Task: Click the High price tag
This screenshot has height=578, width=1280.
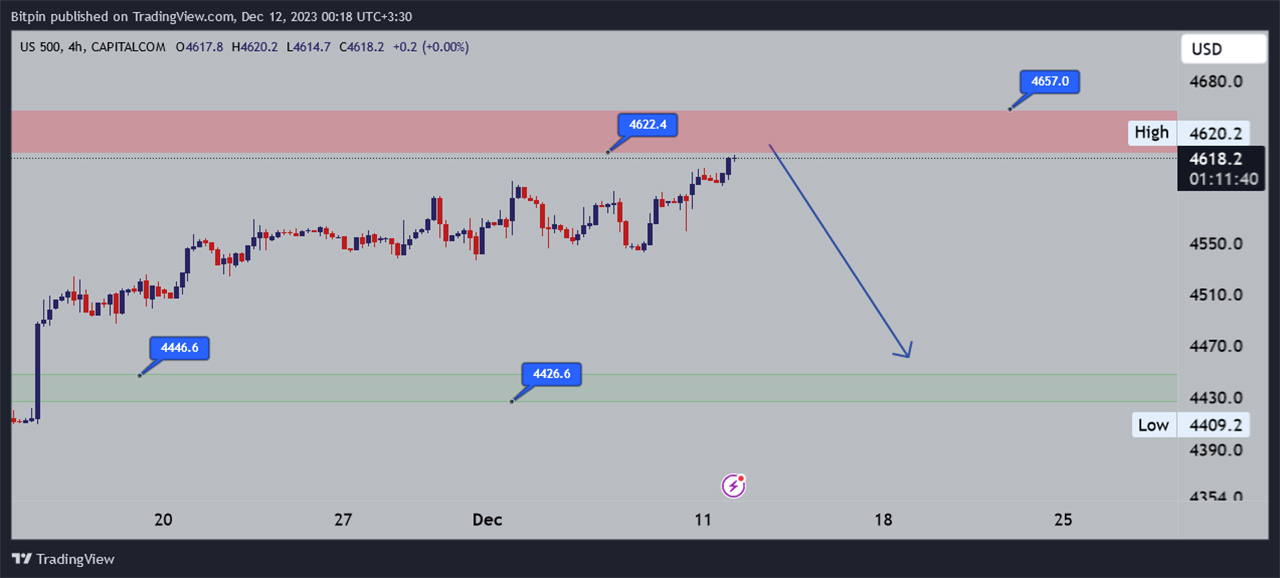Action: pyautogui.click(x=1151, y=132)
